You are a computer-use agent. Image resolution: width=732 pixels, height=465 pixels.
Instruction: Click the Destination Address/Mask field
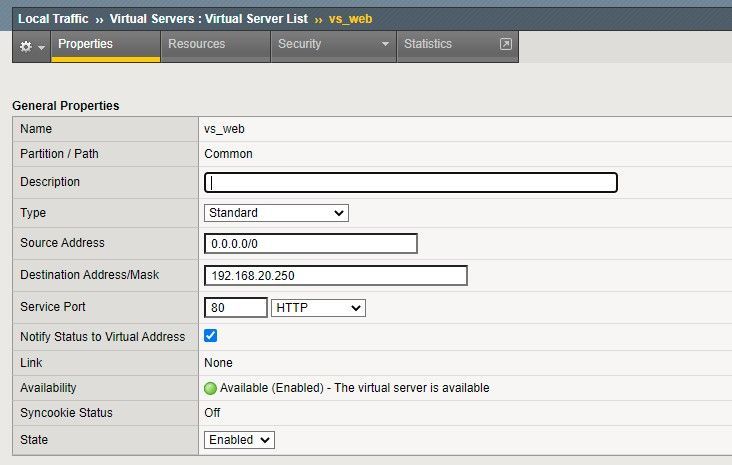pyautogui.click(x=336, y=275)
